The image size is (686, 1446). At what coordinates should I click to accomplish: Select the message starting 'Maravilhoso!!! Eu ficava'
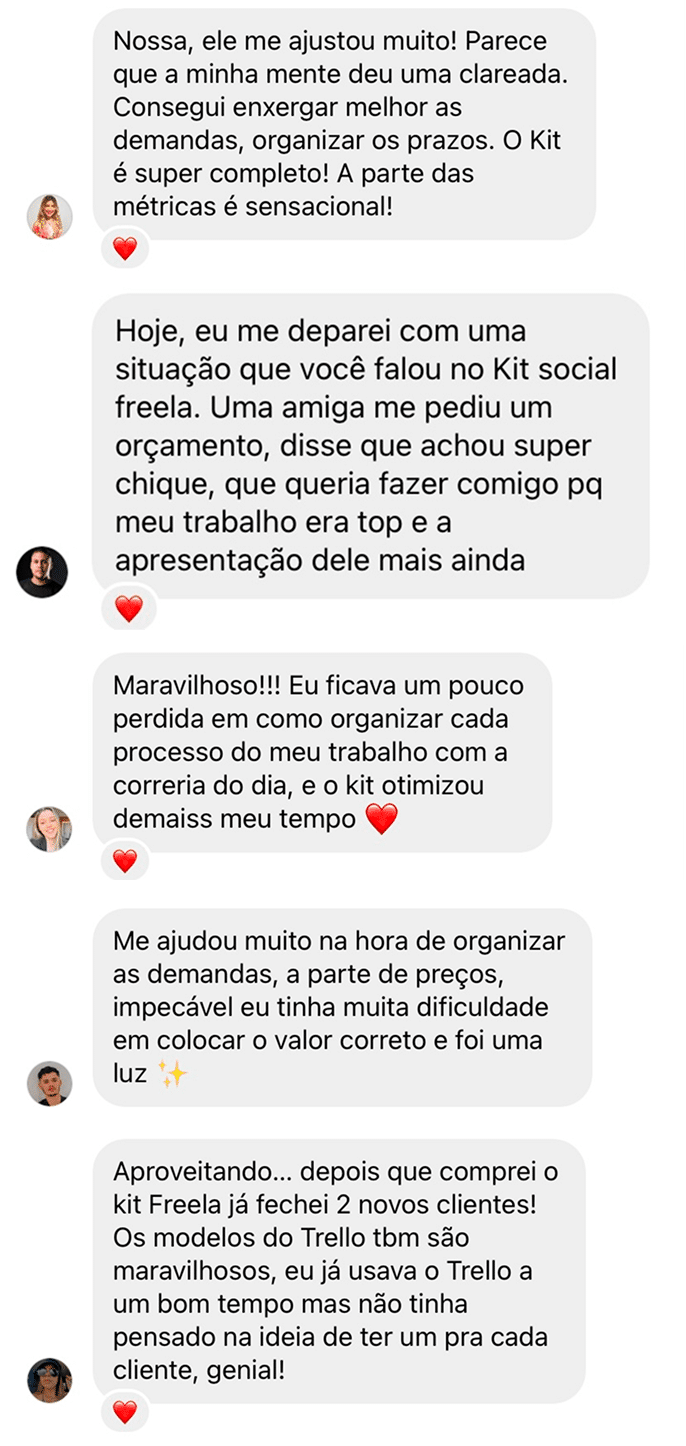[x=322, y=753]
